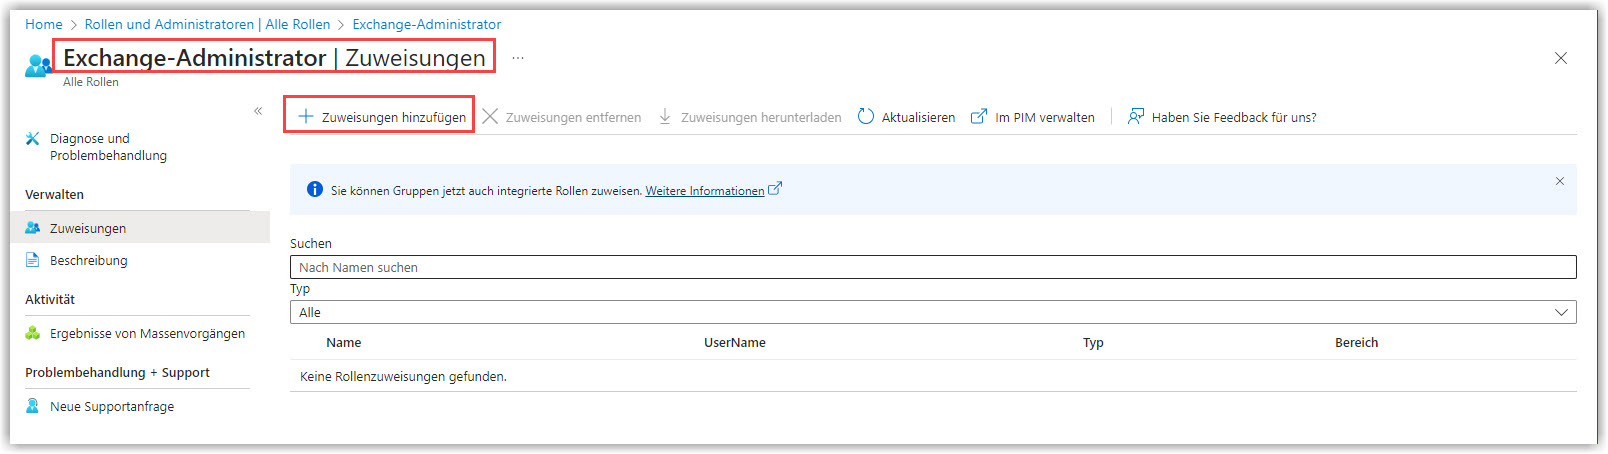Click the Beschreibung document icon

(x=33, y=260)
